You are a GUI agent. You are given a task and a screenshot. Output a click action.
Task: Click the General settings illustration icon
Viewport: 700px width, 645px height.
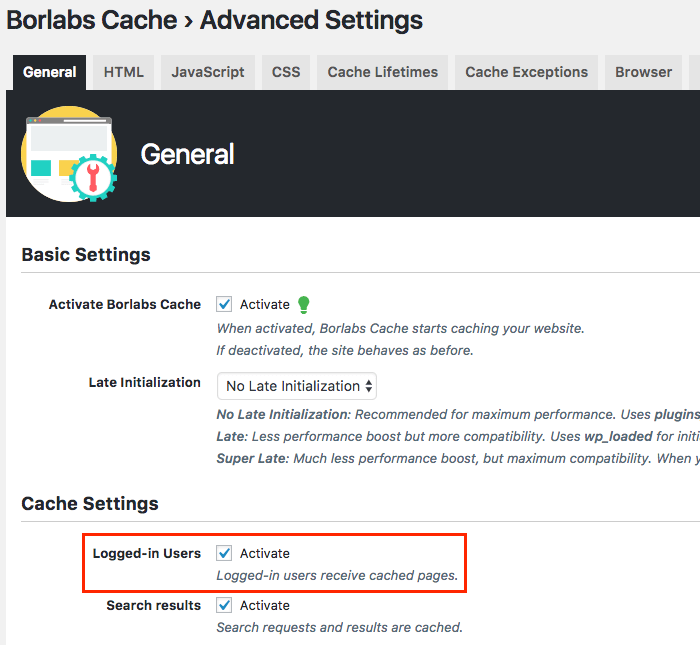coord(69,154)
